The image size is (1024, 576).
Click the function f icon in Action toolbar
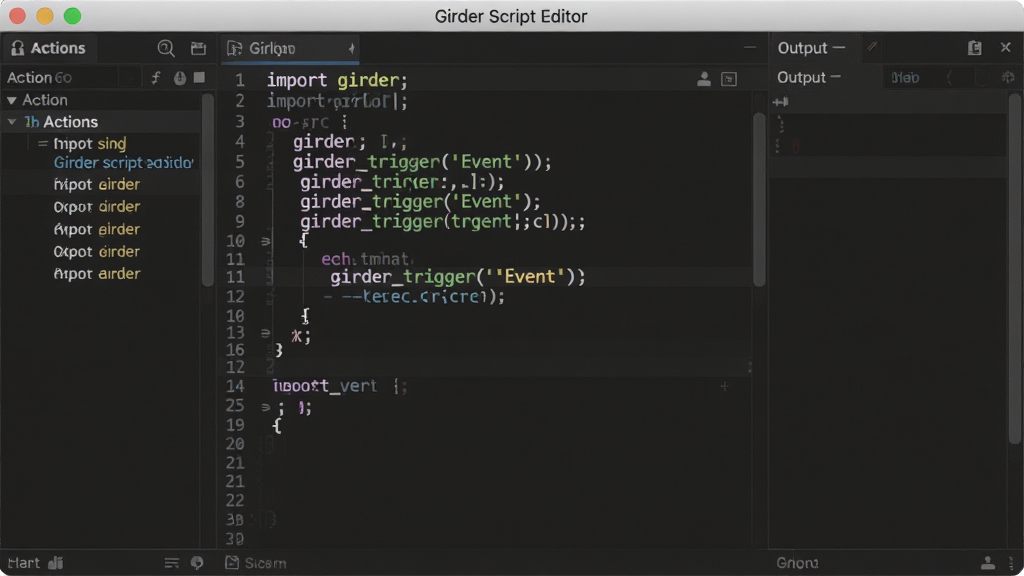click(155, 78)
